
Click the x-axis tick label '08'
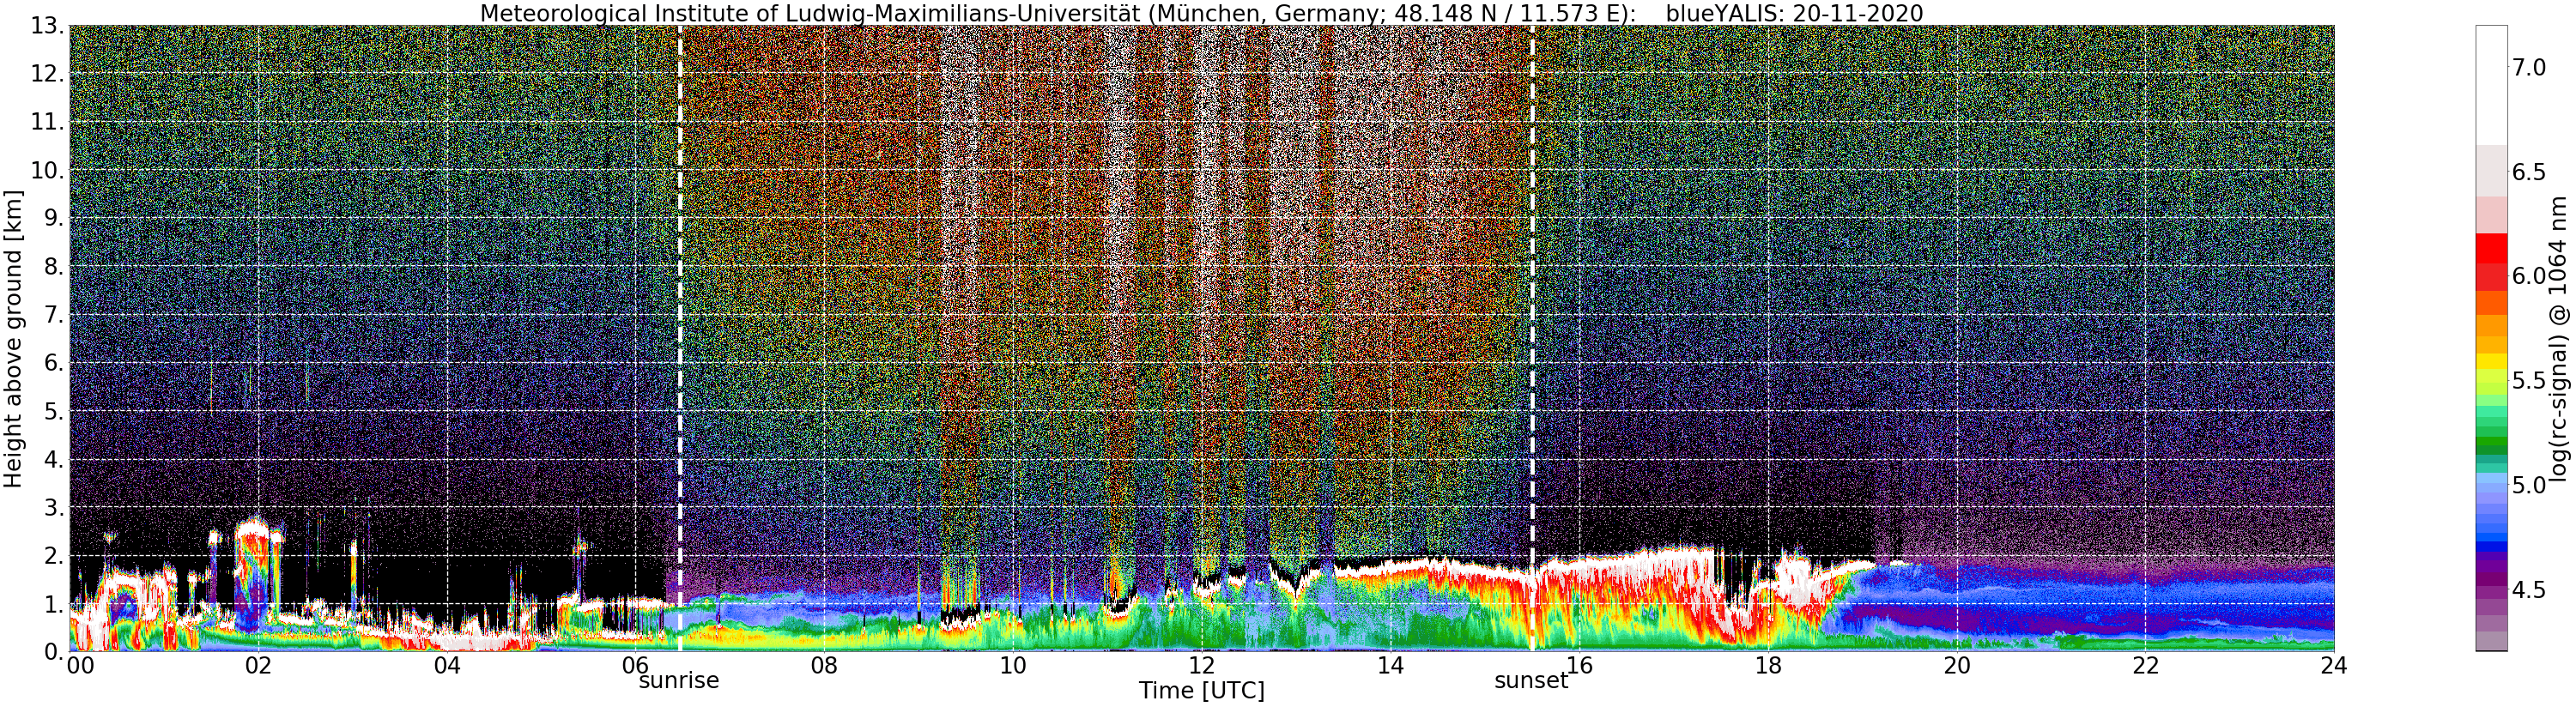[824, 665]
